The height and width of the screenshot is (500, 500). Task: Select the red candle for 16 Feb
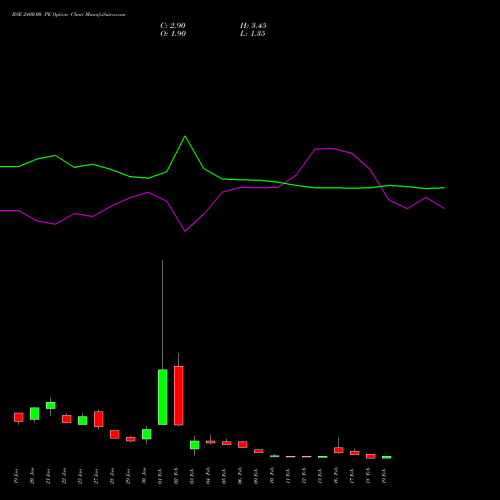(x=338, y=450)
